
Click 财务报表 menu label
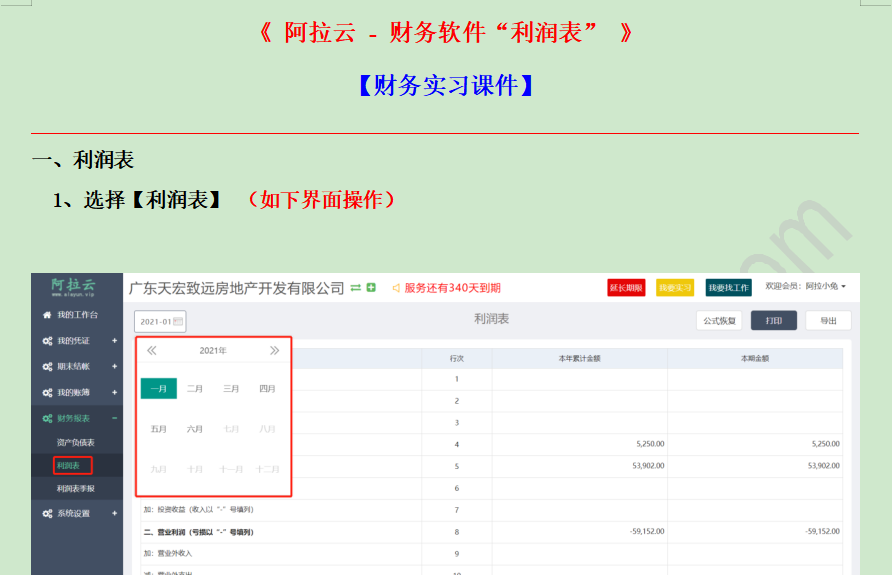coord(73,419)
